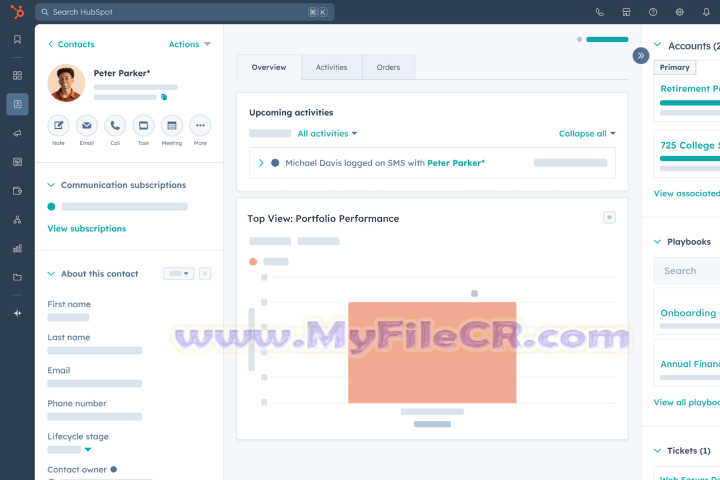The width and height of the screenshot is (720, 480).
Task: Open the Retirement account record
Action: tap(690, 89)
